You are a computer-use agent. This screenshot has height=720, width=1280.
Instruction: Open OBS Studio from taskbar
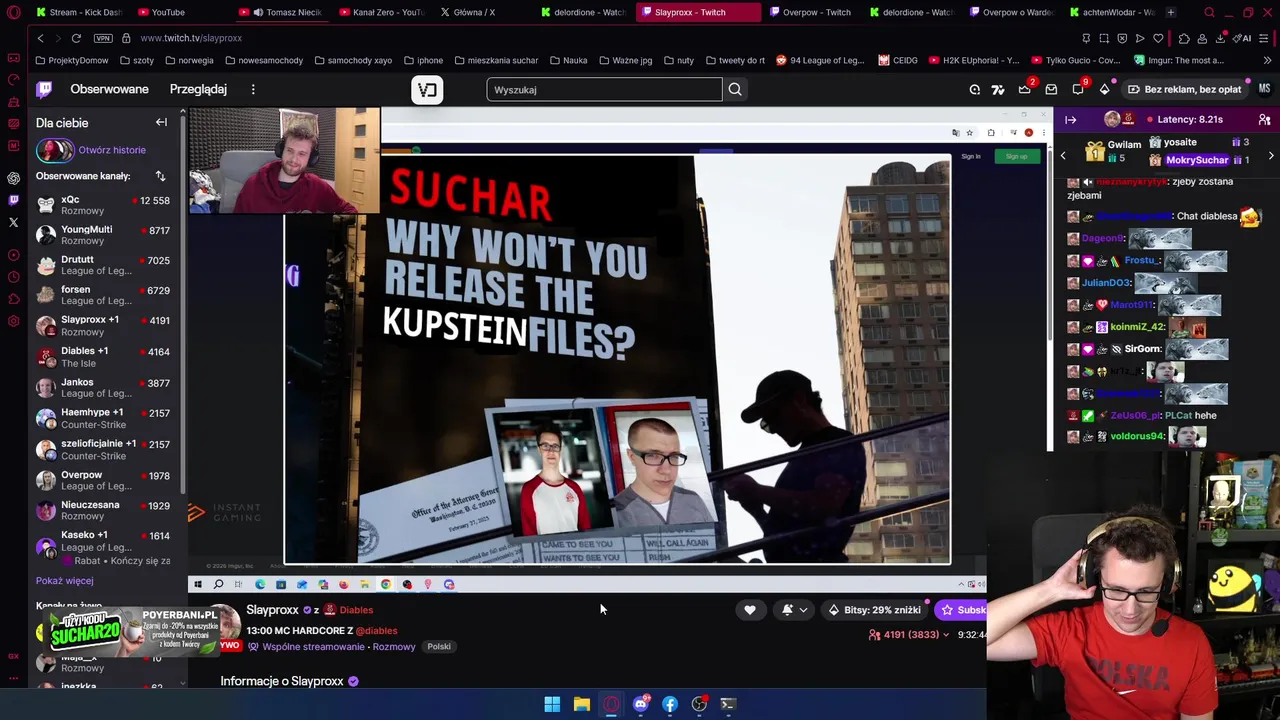(x=699, y=704)
